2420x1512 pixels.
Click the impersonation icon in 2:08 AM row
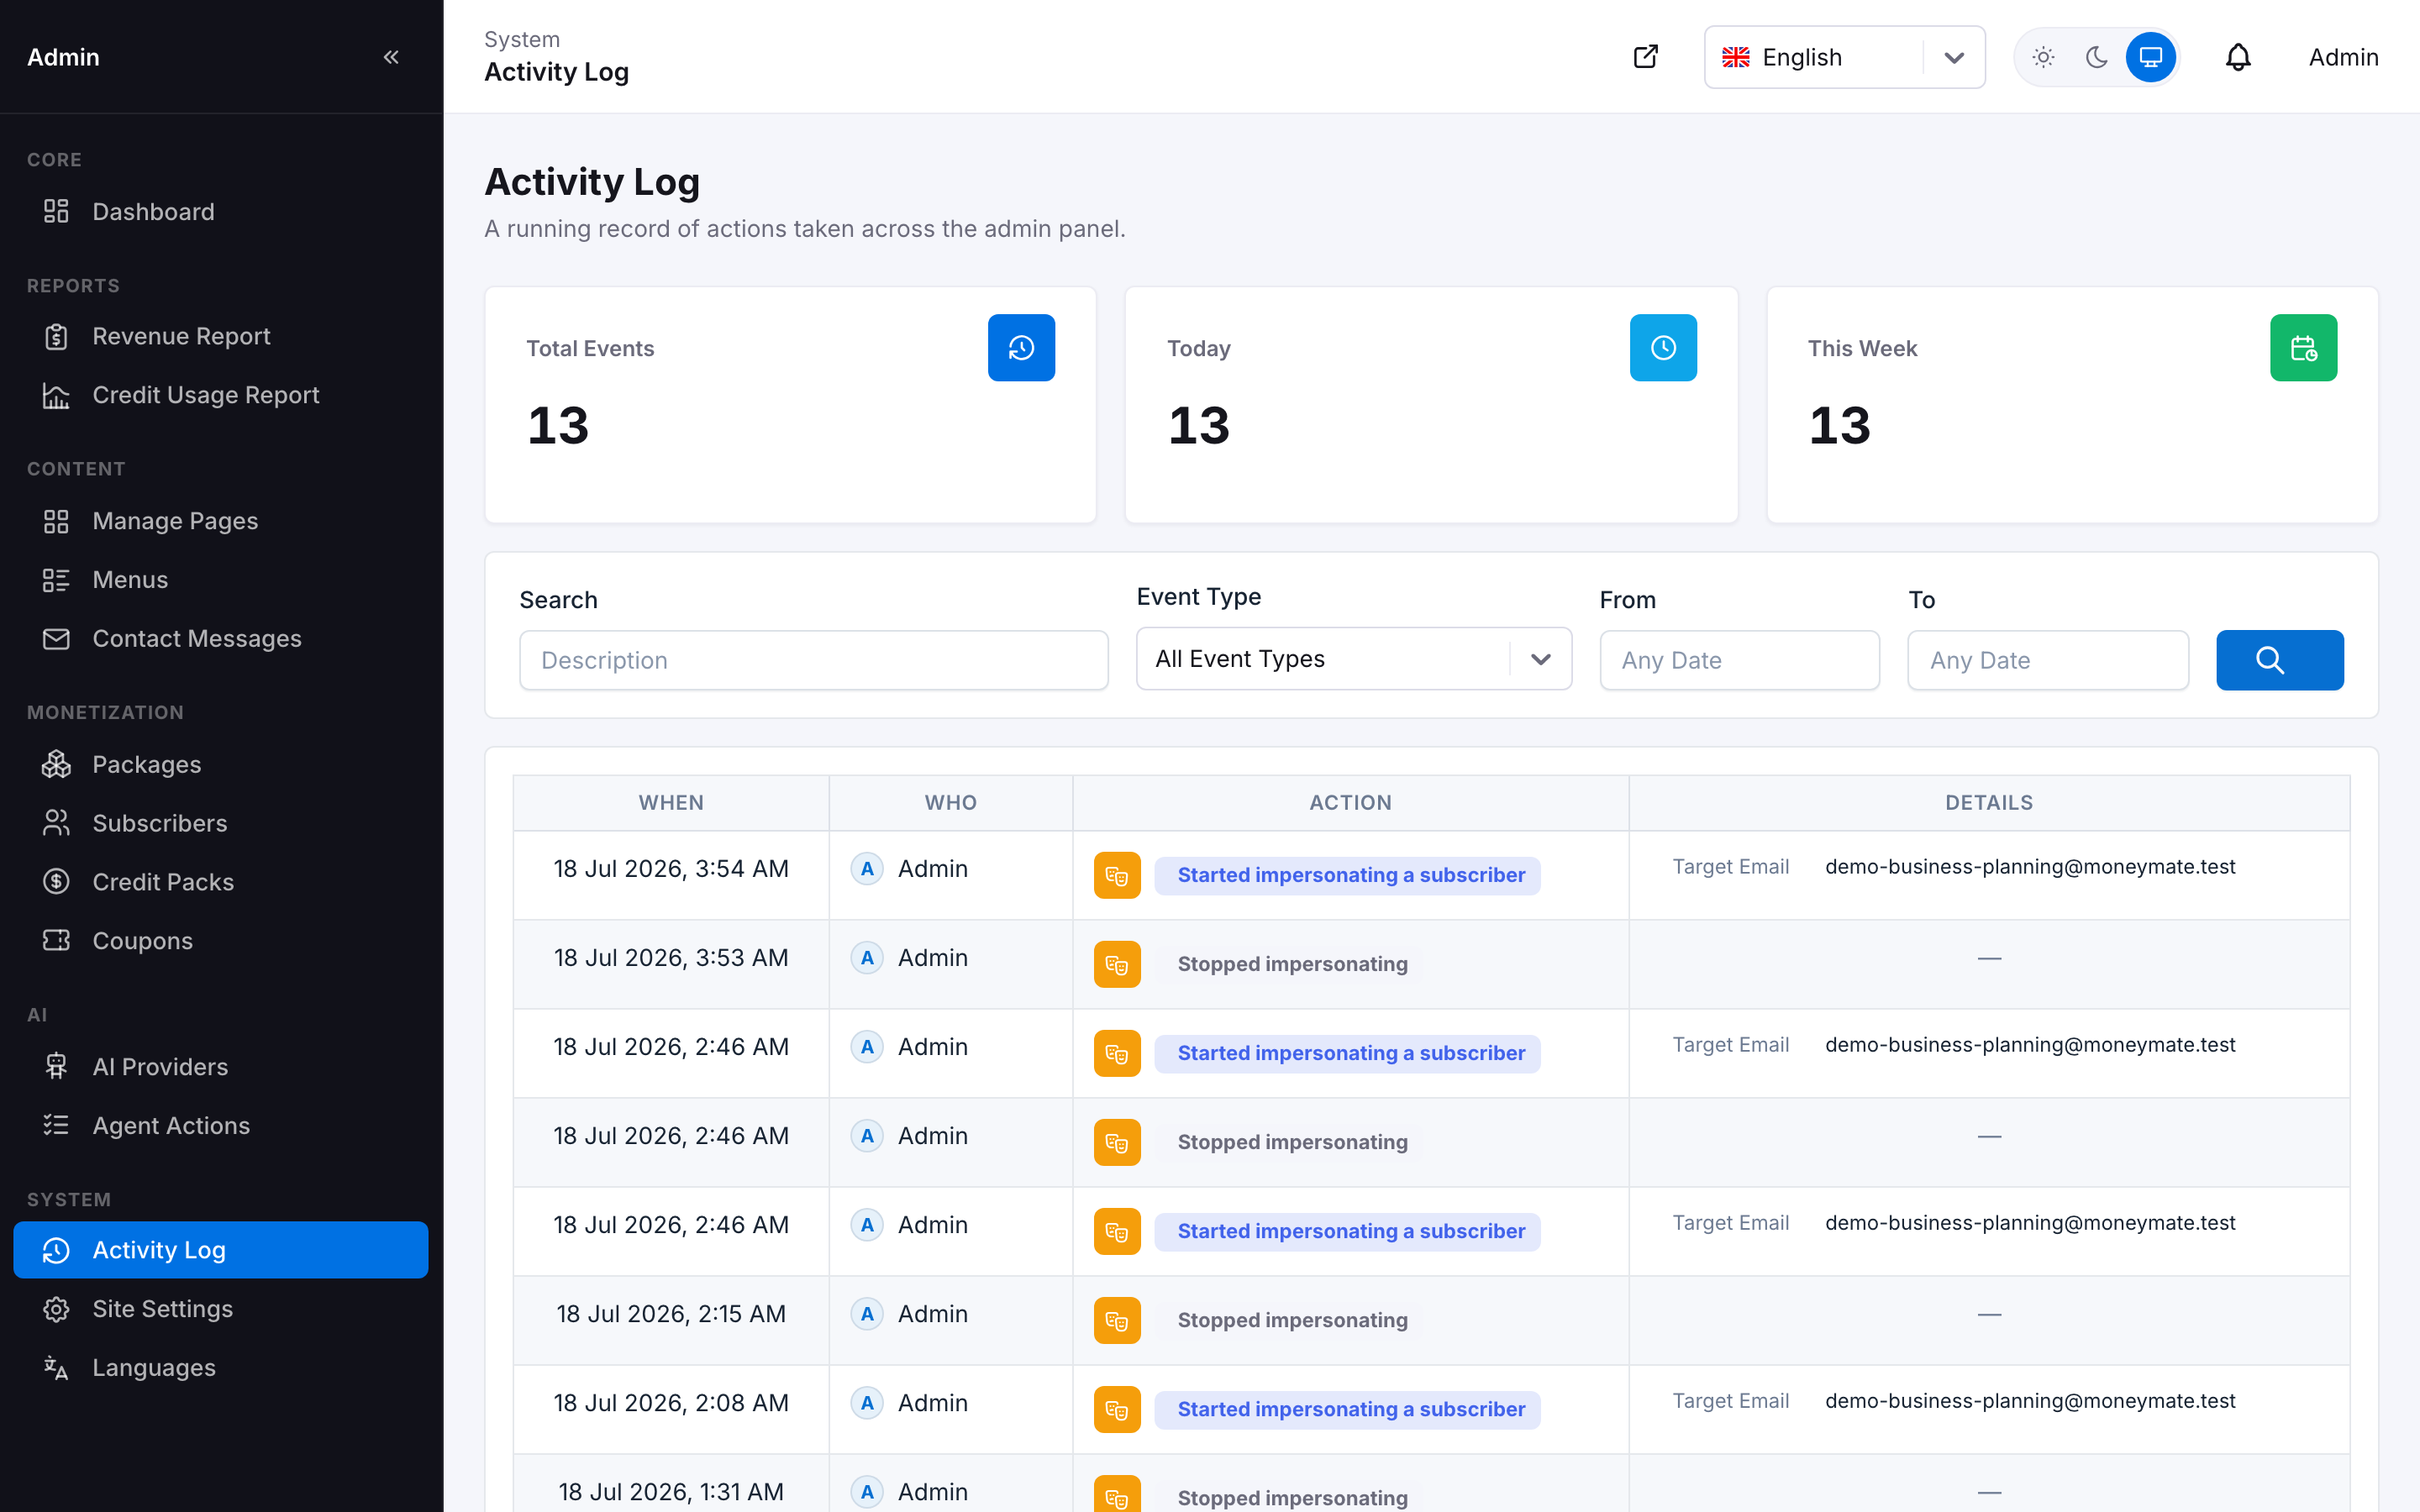click(x=1117, y=1409)
